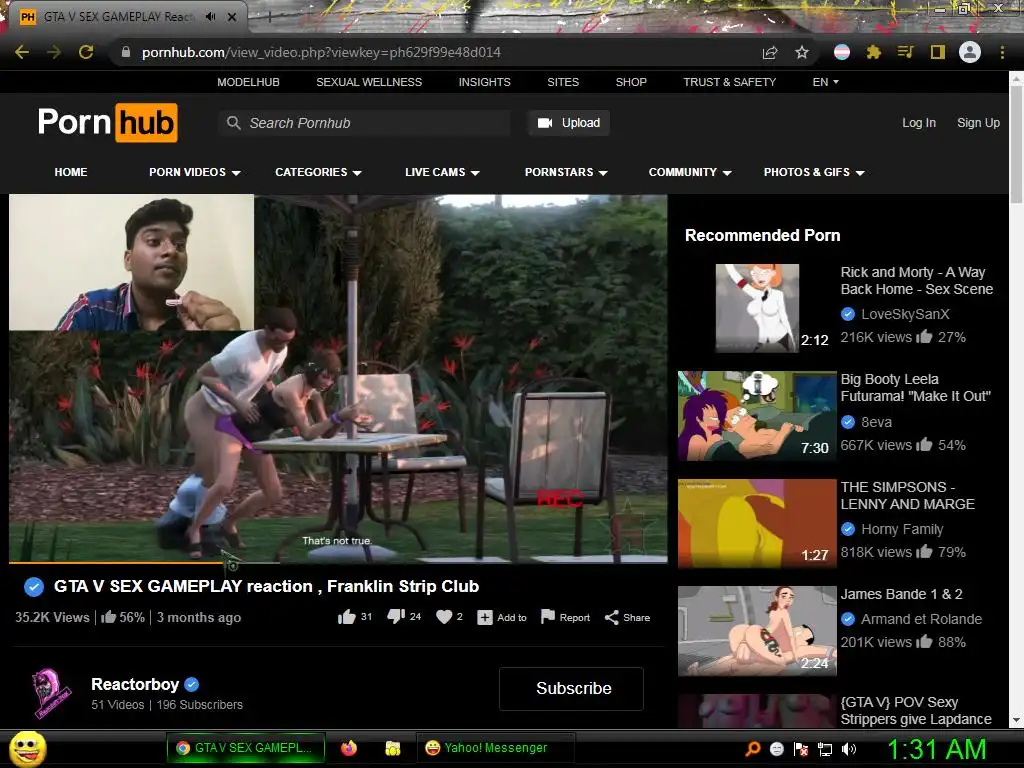Open uploader LoveSkySanX link

click(905, 314)
